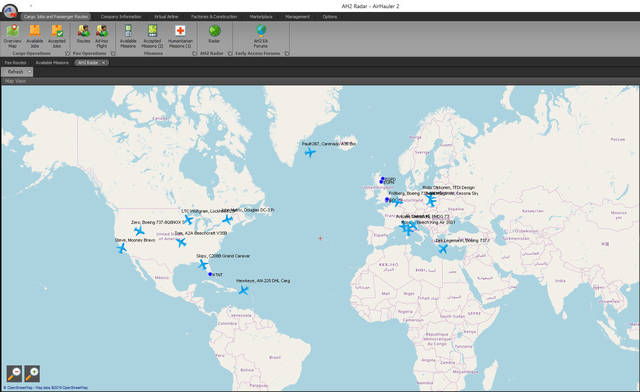640x392 pixels.
Task: Open Available Jobs in Cargo Operations
Action: click(x=35, y=36)
